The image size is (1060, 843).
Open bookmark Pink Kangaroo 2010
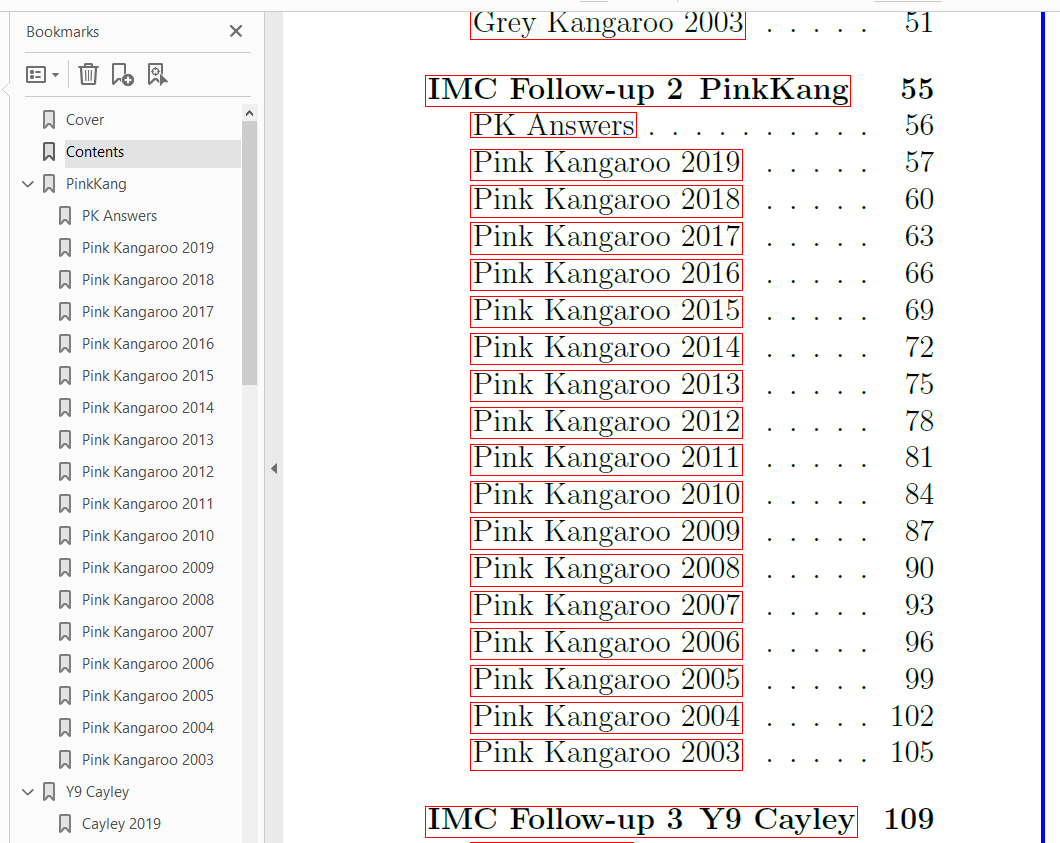[148, 536]
